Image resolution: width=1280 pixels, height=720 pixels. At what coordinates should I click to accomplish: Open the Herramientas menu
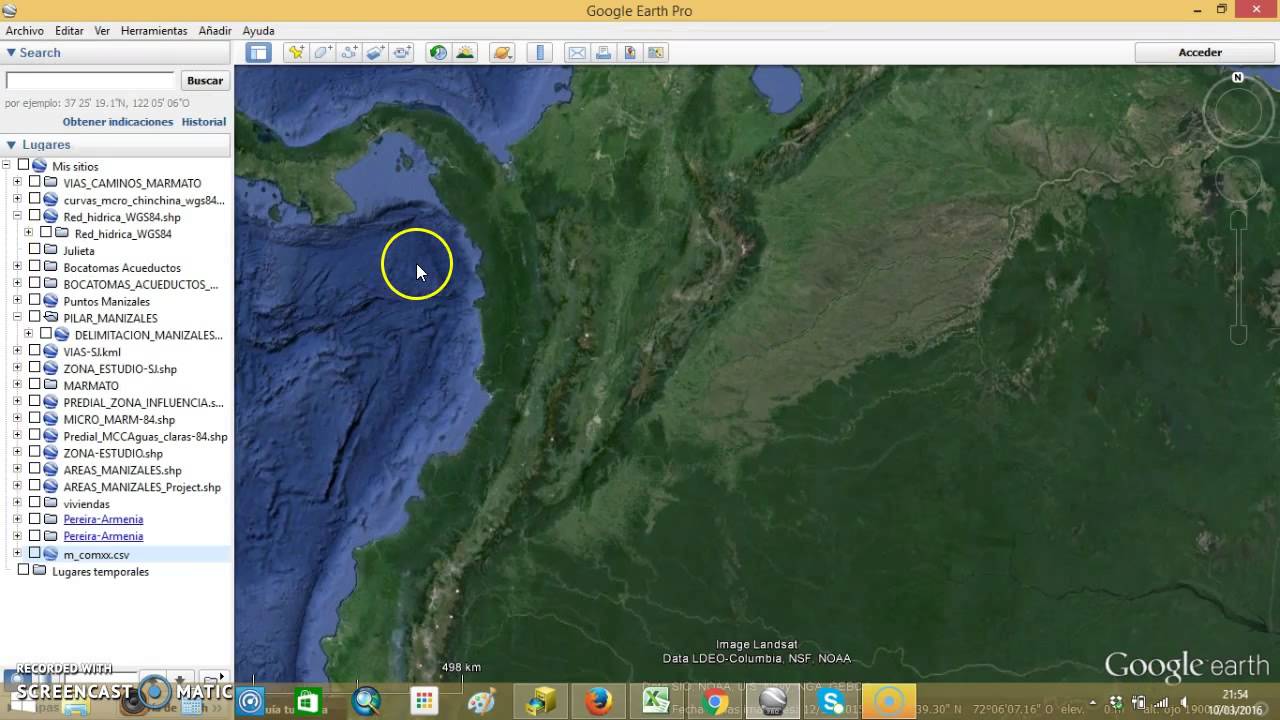pos(154,31)
